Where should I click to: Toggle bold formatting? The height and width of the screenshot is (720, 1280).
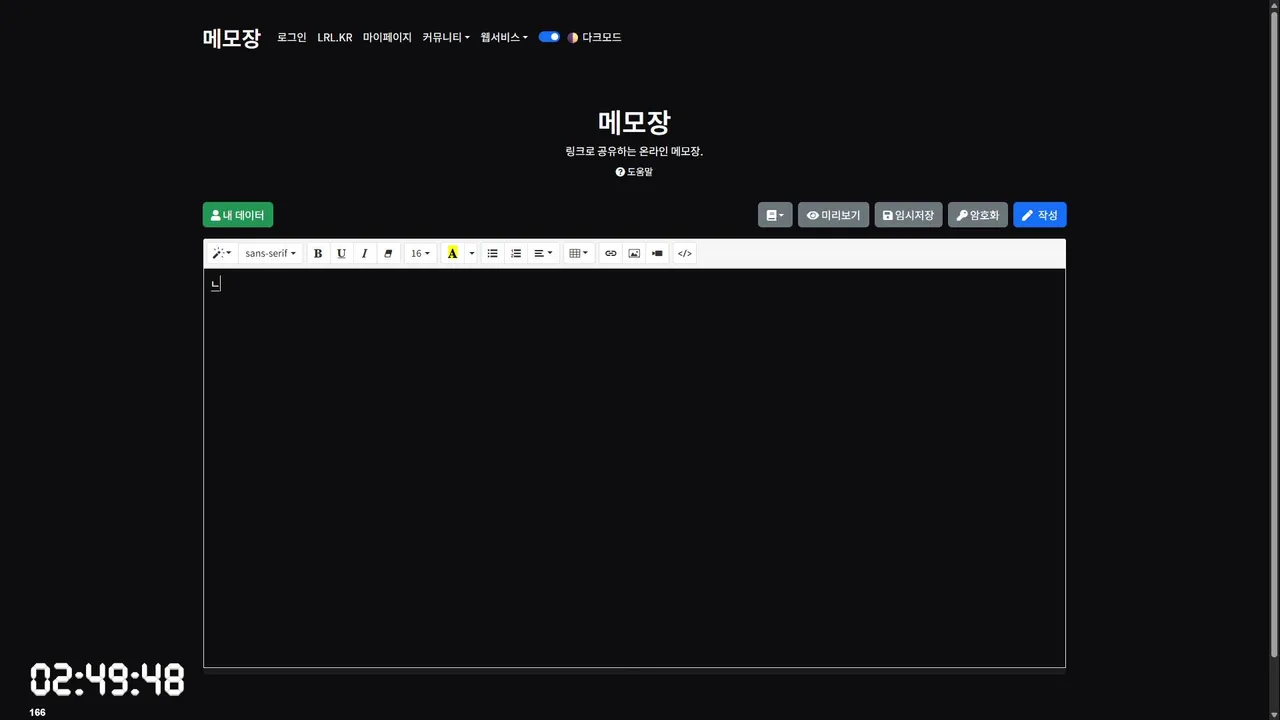(318, 254)
